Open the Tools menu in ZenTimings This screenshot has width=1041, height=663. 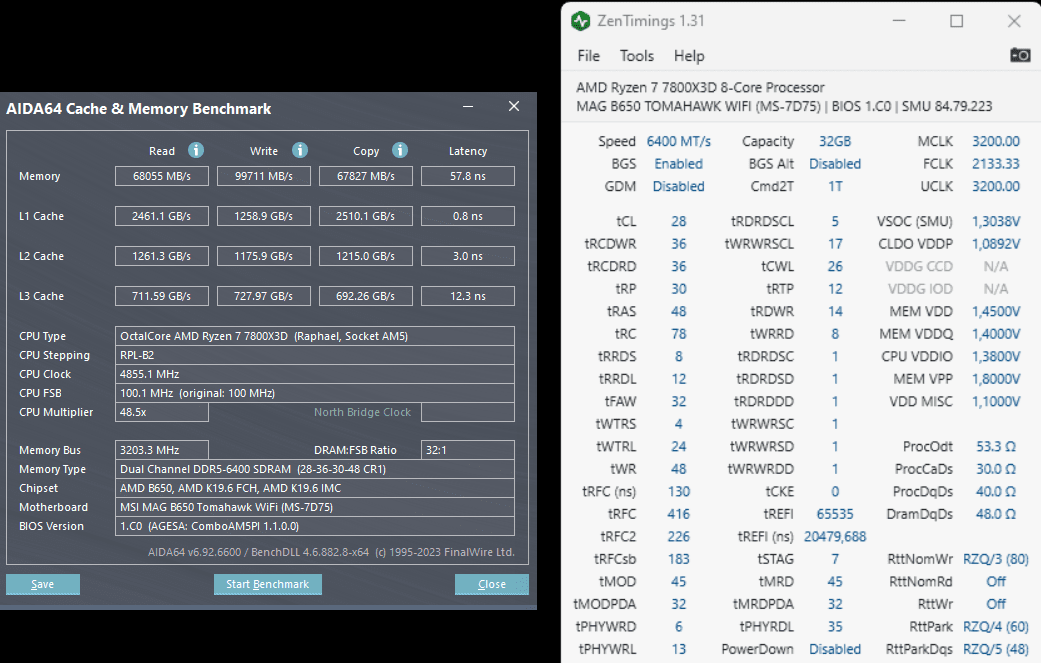pos(637,56)
